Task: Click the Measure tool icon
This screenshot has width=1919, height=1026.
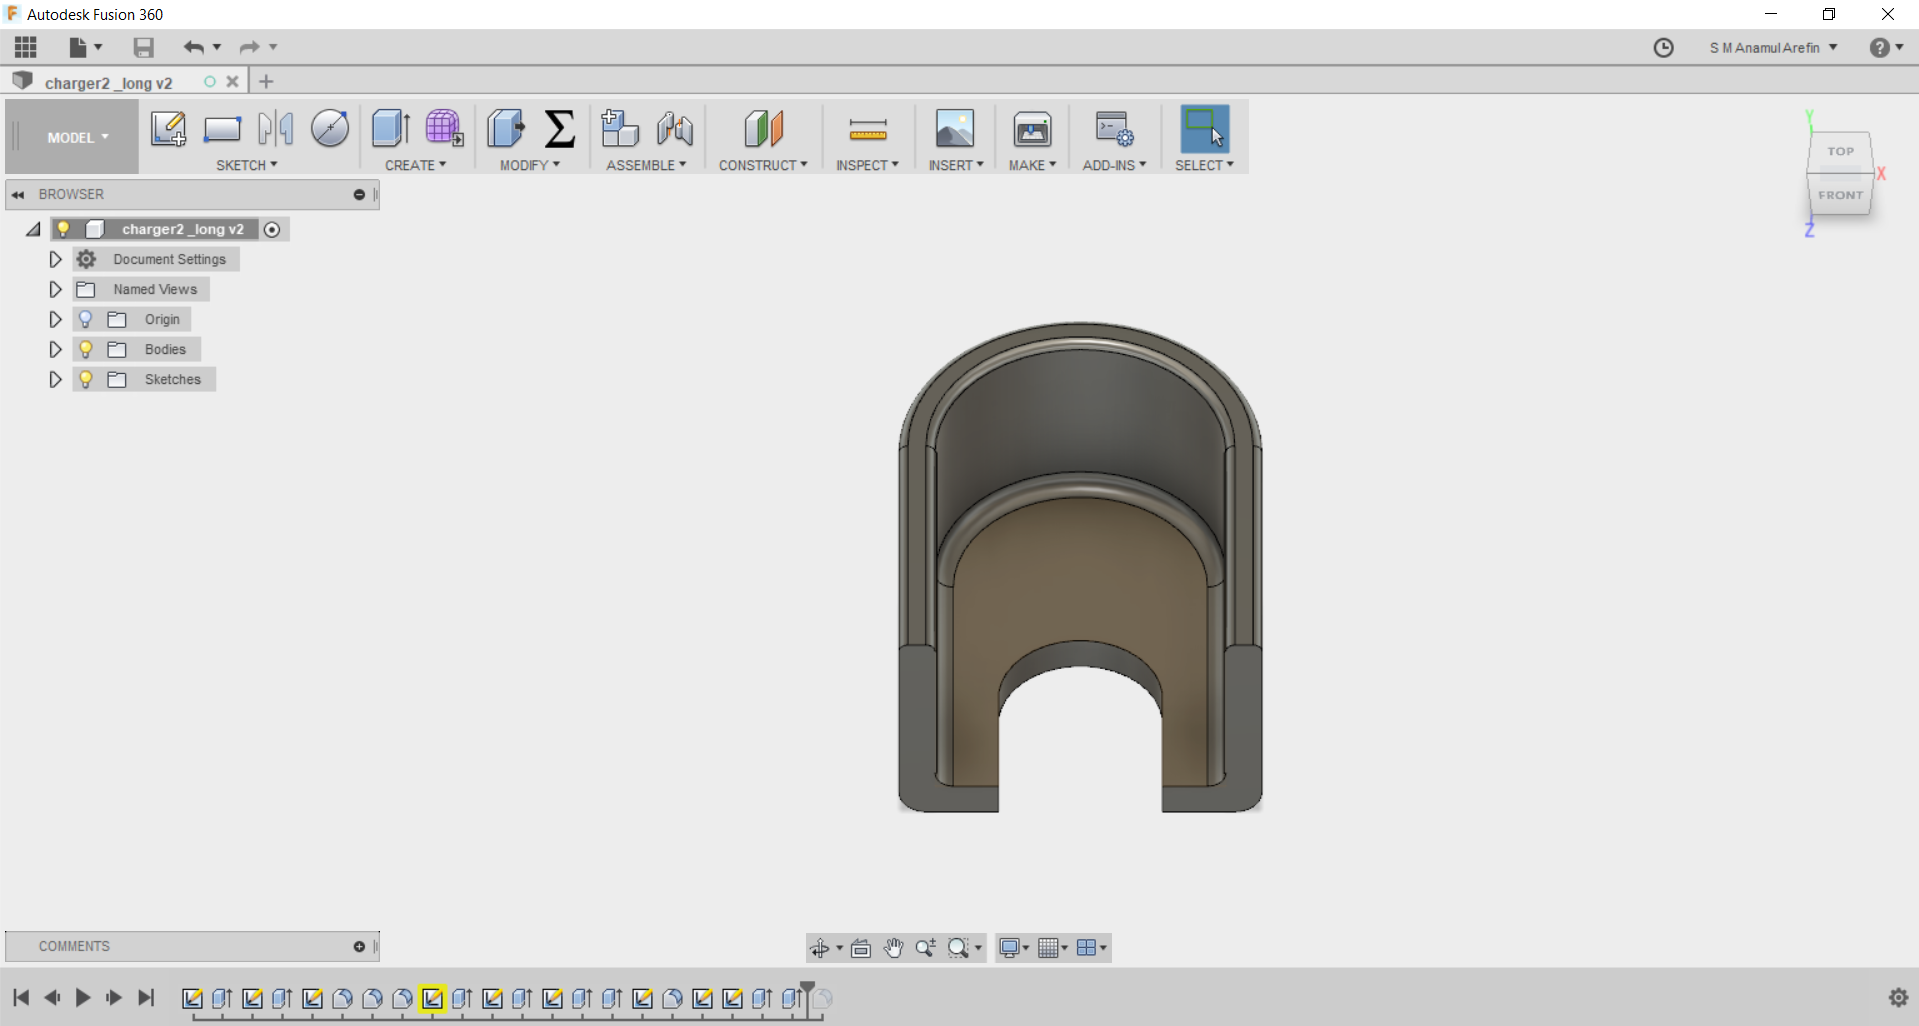Action: point(867,129)
